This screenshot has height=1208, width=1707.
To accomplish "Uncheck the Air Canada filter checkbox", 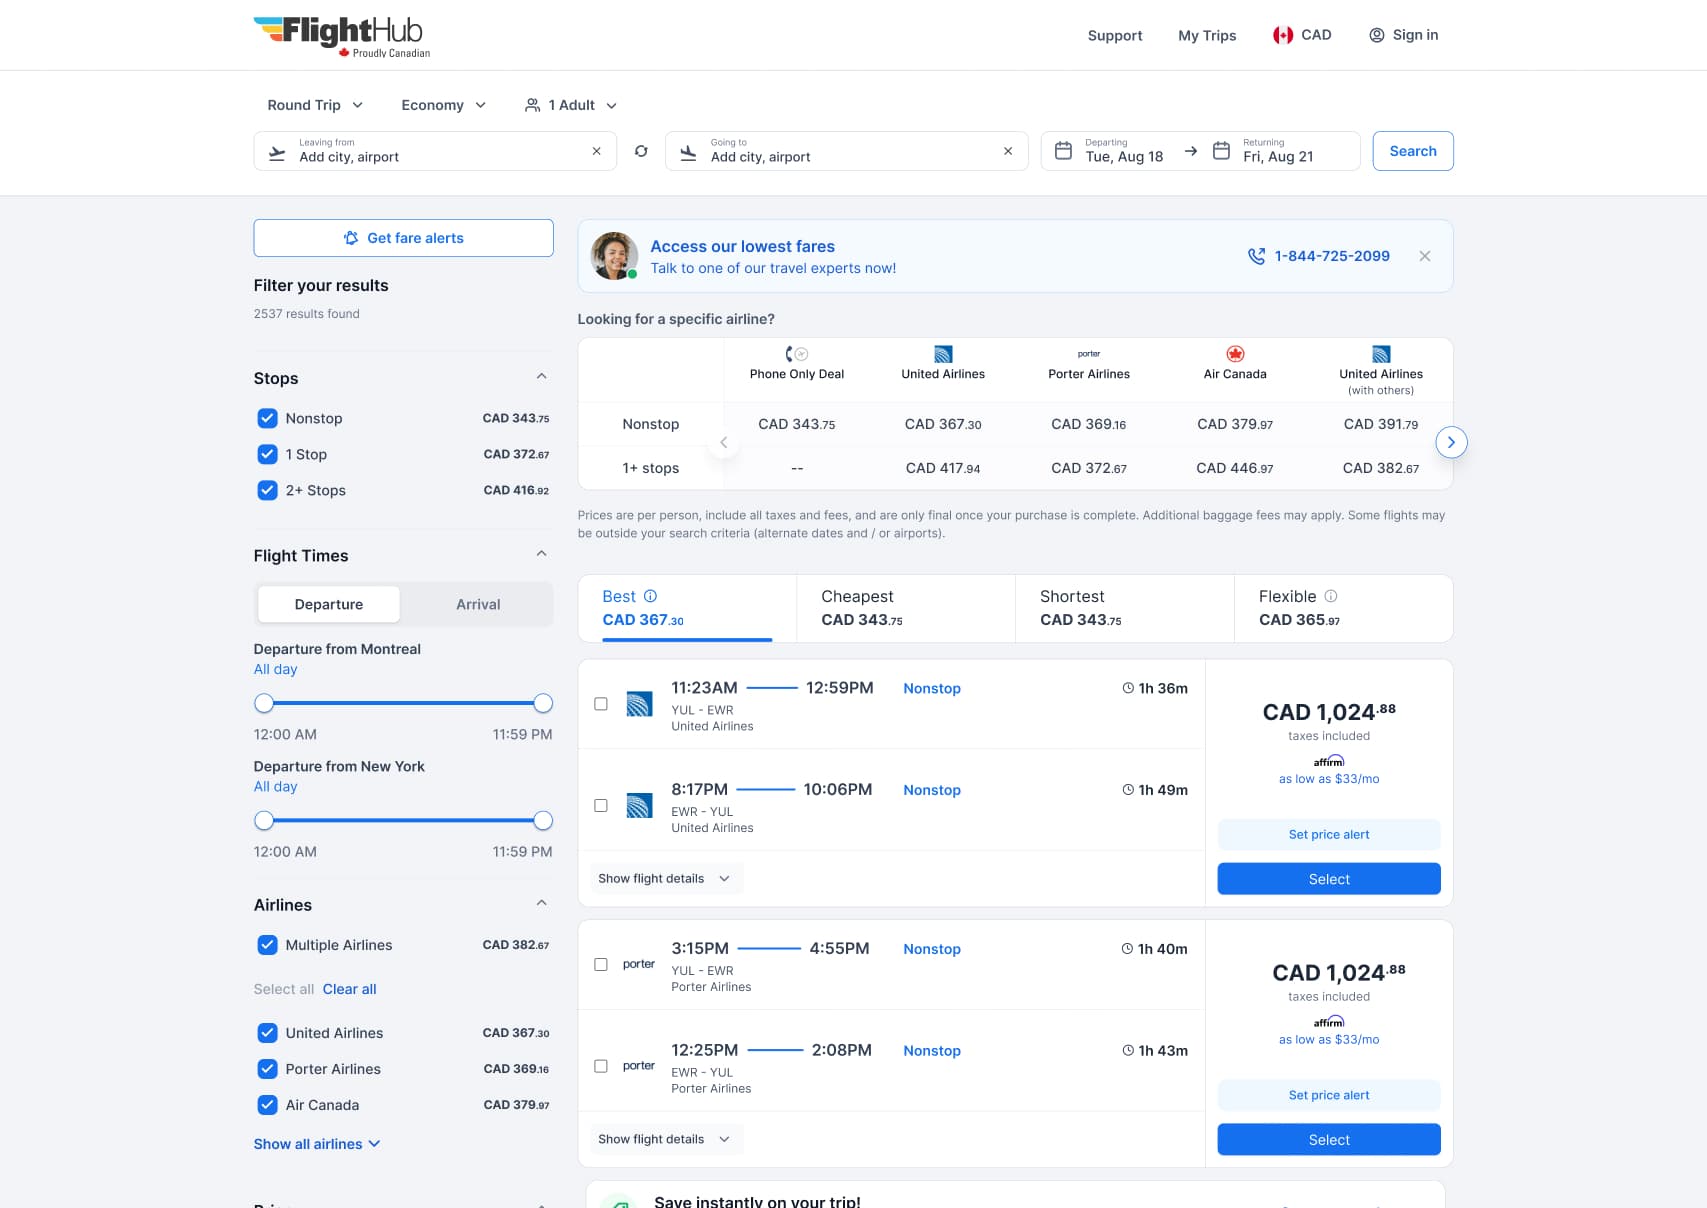I will click(267, 1105).
